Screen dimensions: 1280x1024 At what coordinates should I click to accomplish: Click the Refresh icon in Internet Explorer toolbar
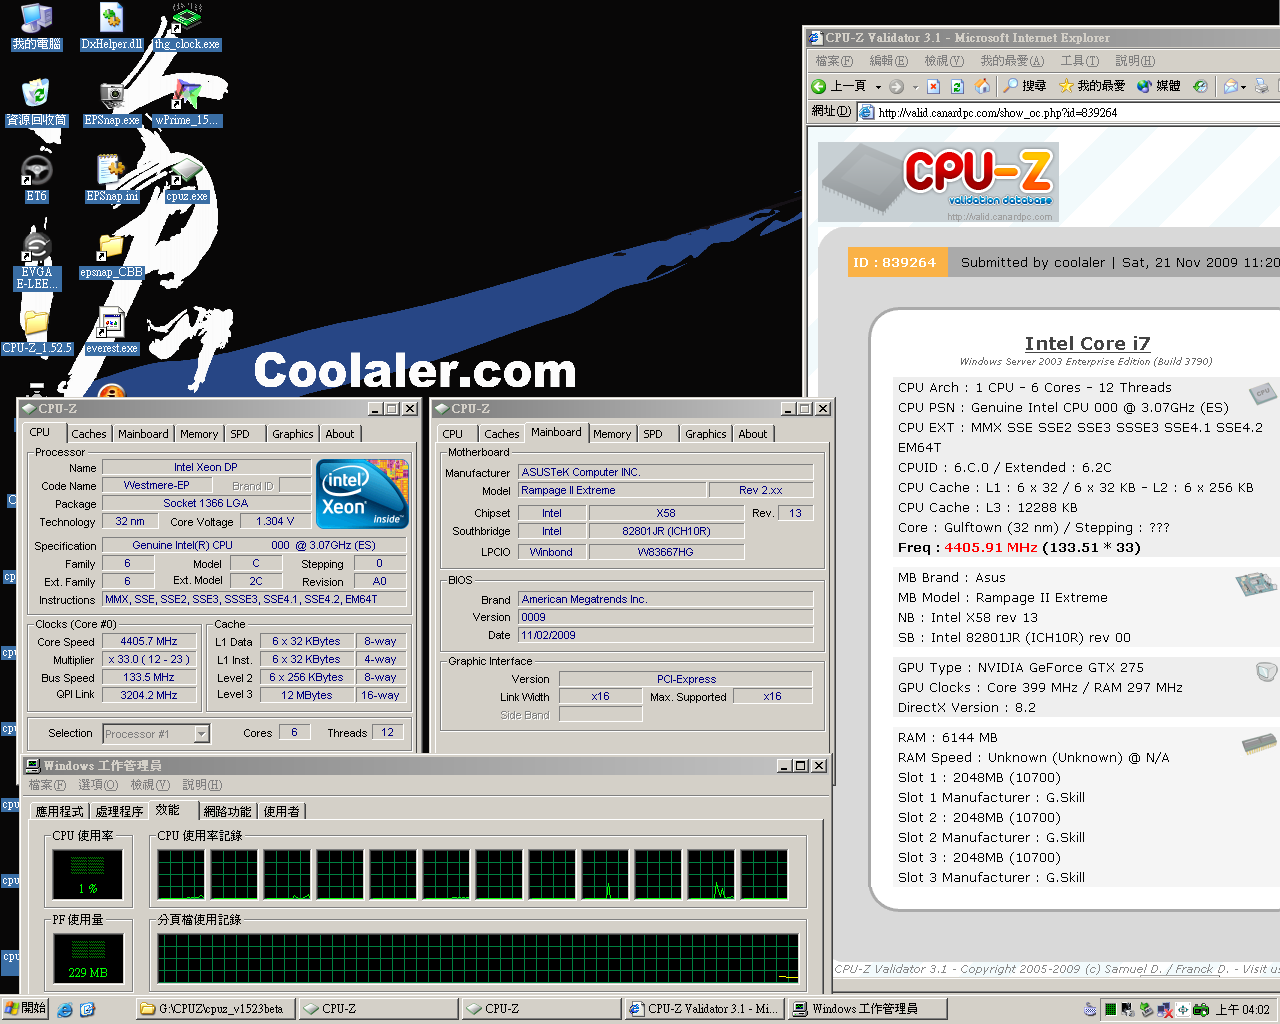(957, 86)
